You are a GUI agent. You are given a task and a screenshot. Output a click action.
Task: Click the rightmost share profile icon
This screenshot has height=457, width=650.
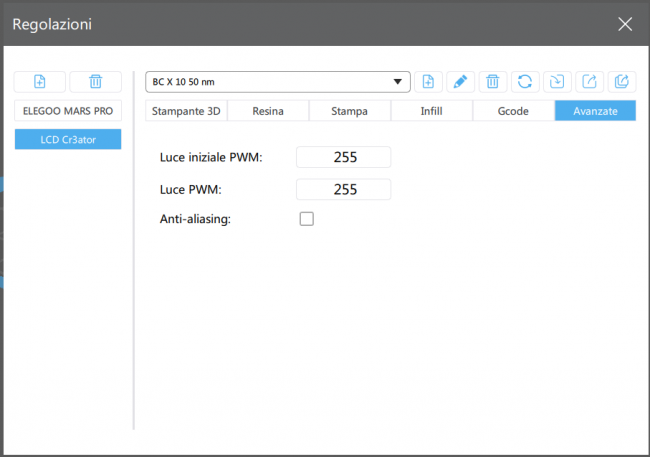(x=621, y=82)
